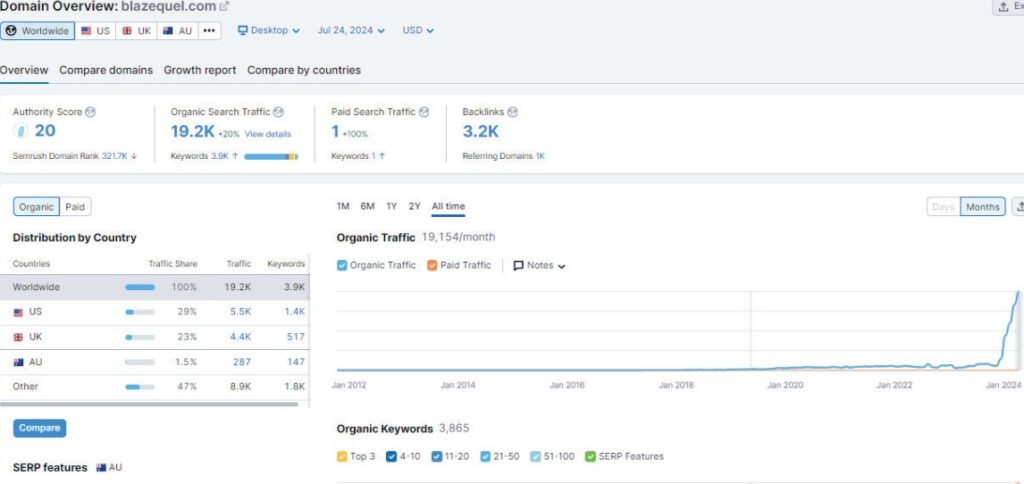The image size is (1024, 484).
Task: Toggle the SERP Features checkbox
Action: pyautogui.click(x=590, y=457)
